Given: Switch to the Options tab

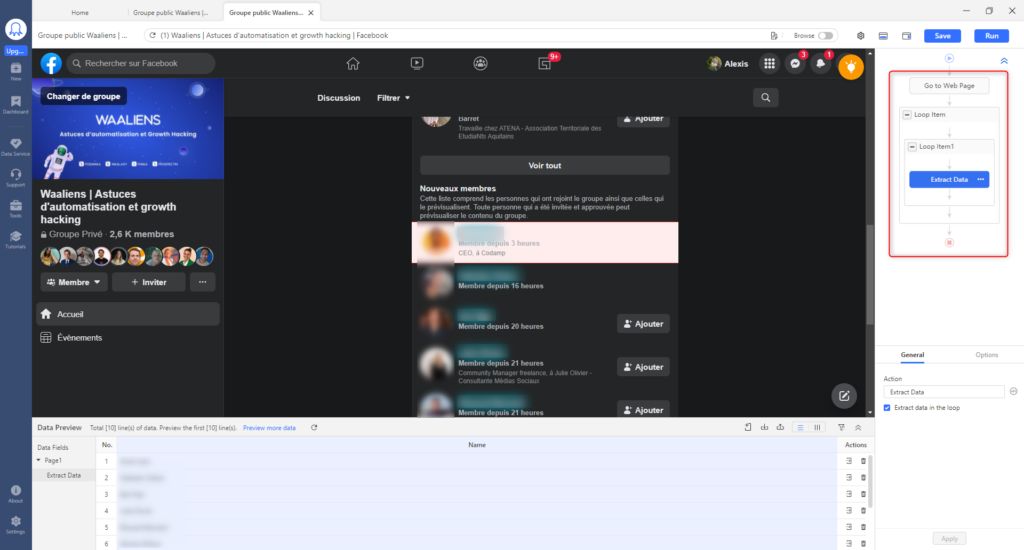Looking at the screenshot, I should pyautogui.click(x=986, y=355).
